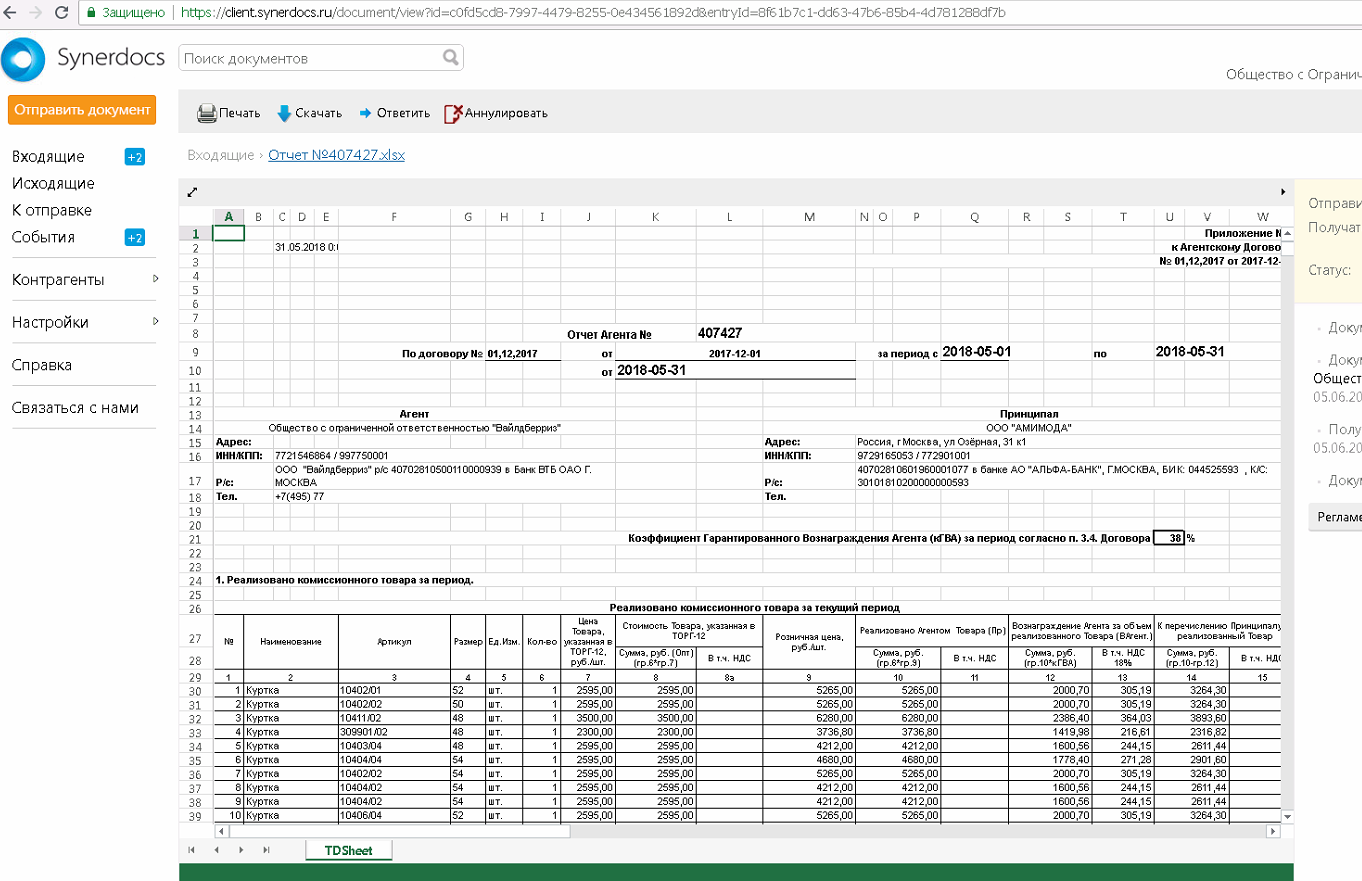Click the Annul (Аннулировать) red-cross icon
Viewport: 1362px width, 881px height.
tap(453, 113)
